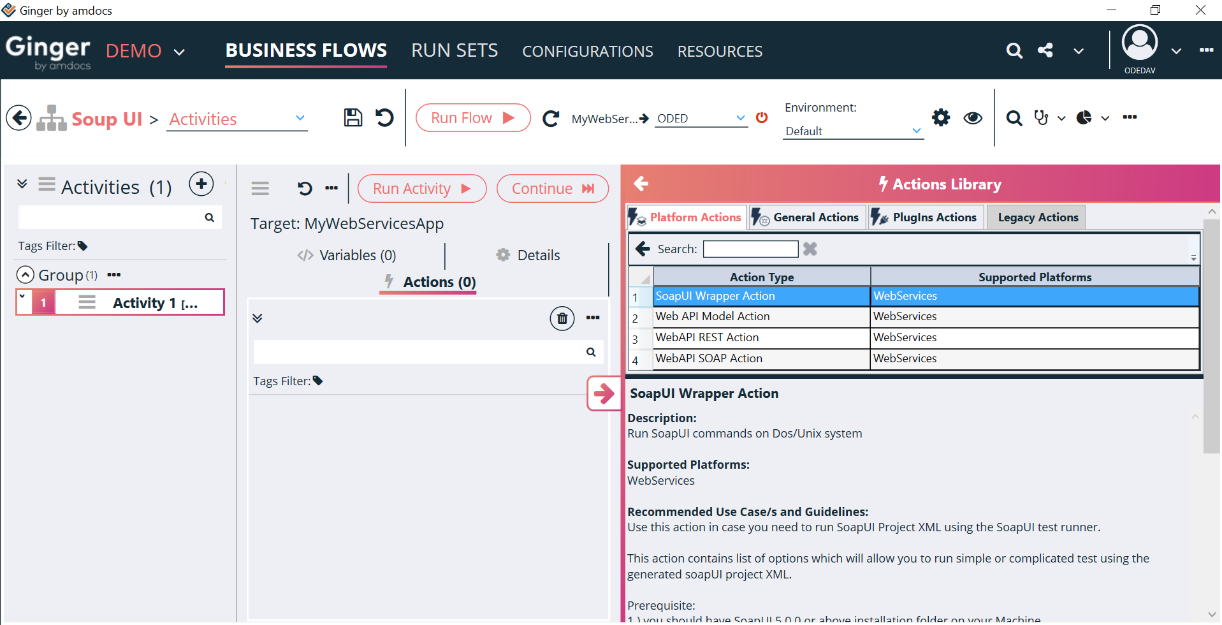Image resolution: width=1222 pixels, height=625 pixels.
Task: Click the Run Activity button
Action: (x=422, y=188)
